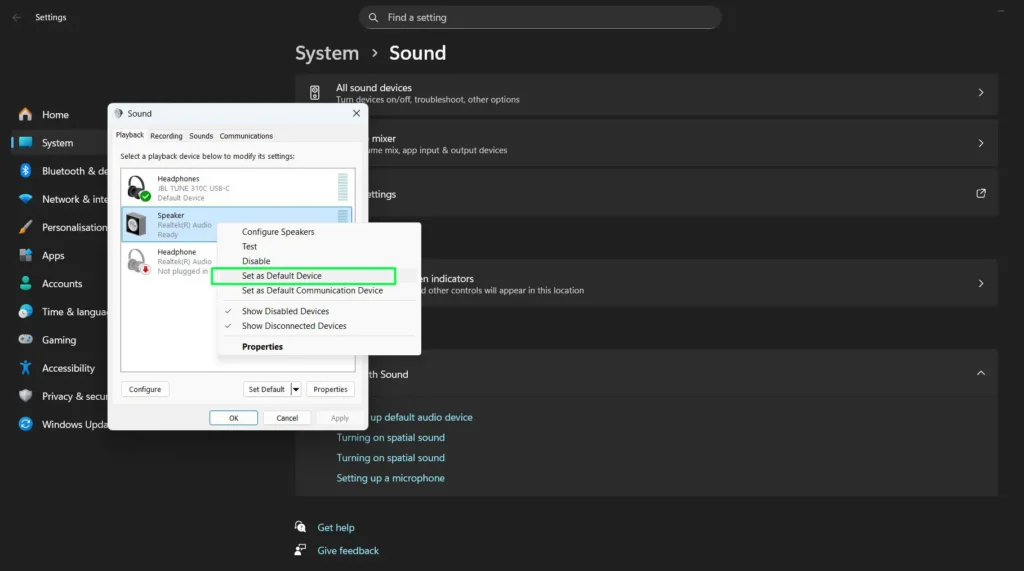
Task: Toggle Show Disabled Devices option
Action: 285,311
